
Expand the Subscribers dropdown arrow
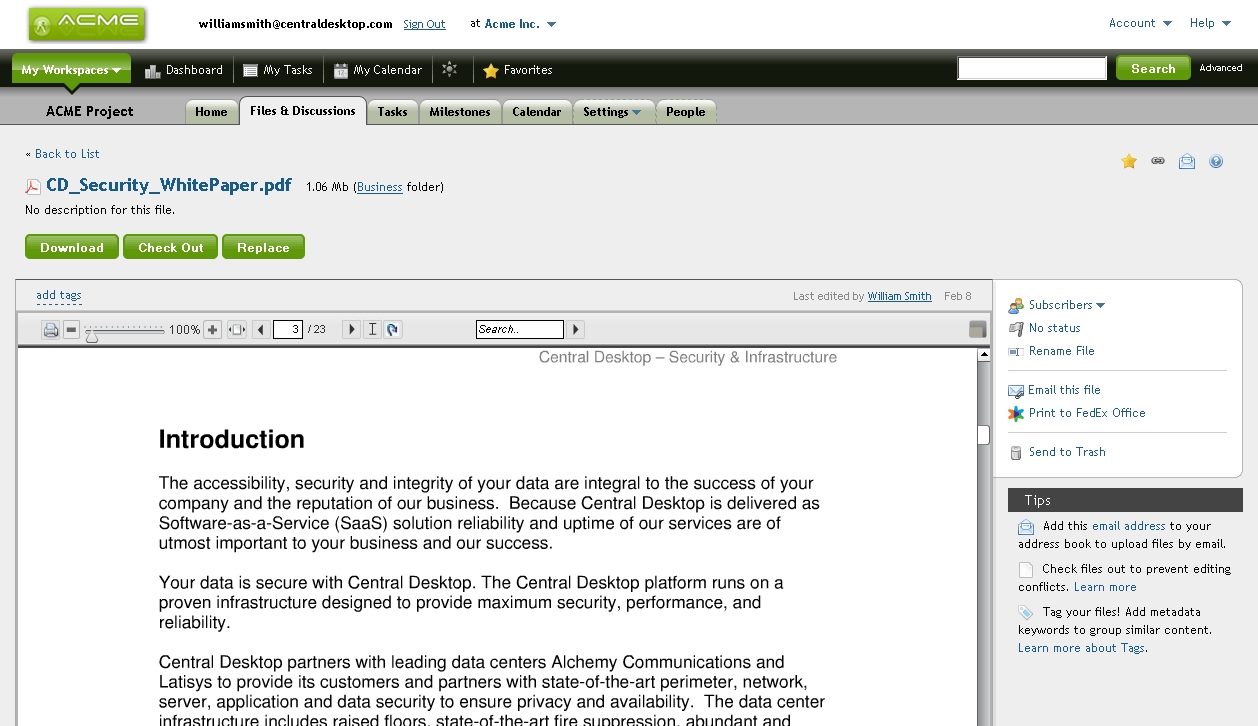1101,305
